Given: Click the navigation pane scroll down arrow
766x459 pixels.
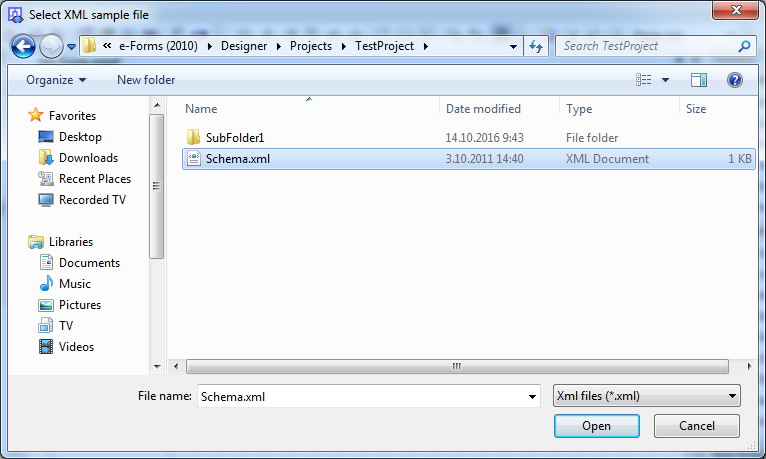Looking at the screenshot, I should [157, 367].
